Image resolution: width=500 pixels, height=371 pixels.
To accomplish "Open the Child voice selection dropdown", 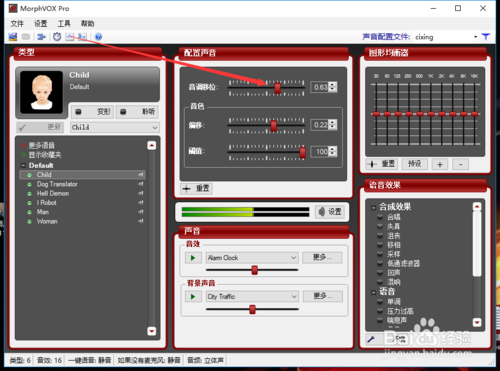I will pos(115,127).
